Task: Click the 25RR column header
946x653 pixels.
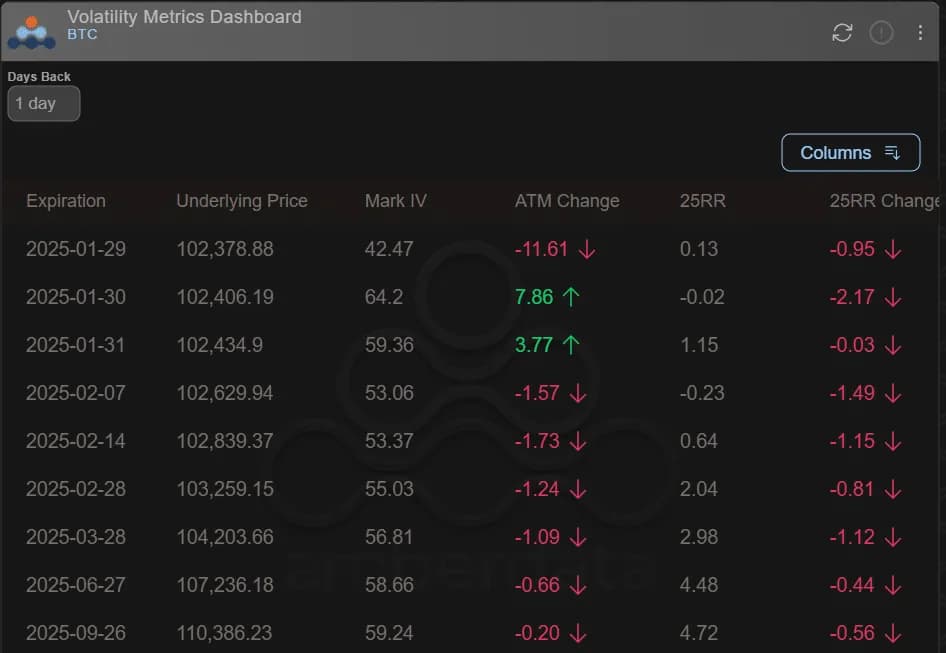Action: click(702, 201)
